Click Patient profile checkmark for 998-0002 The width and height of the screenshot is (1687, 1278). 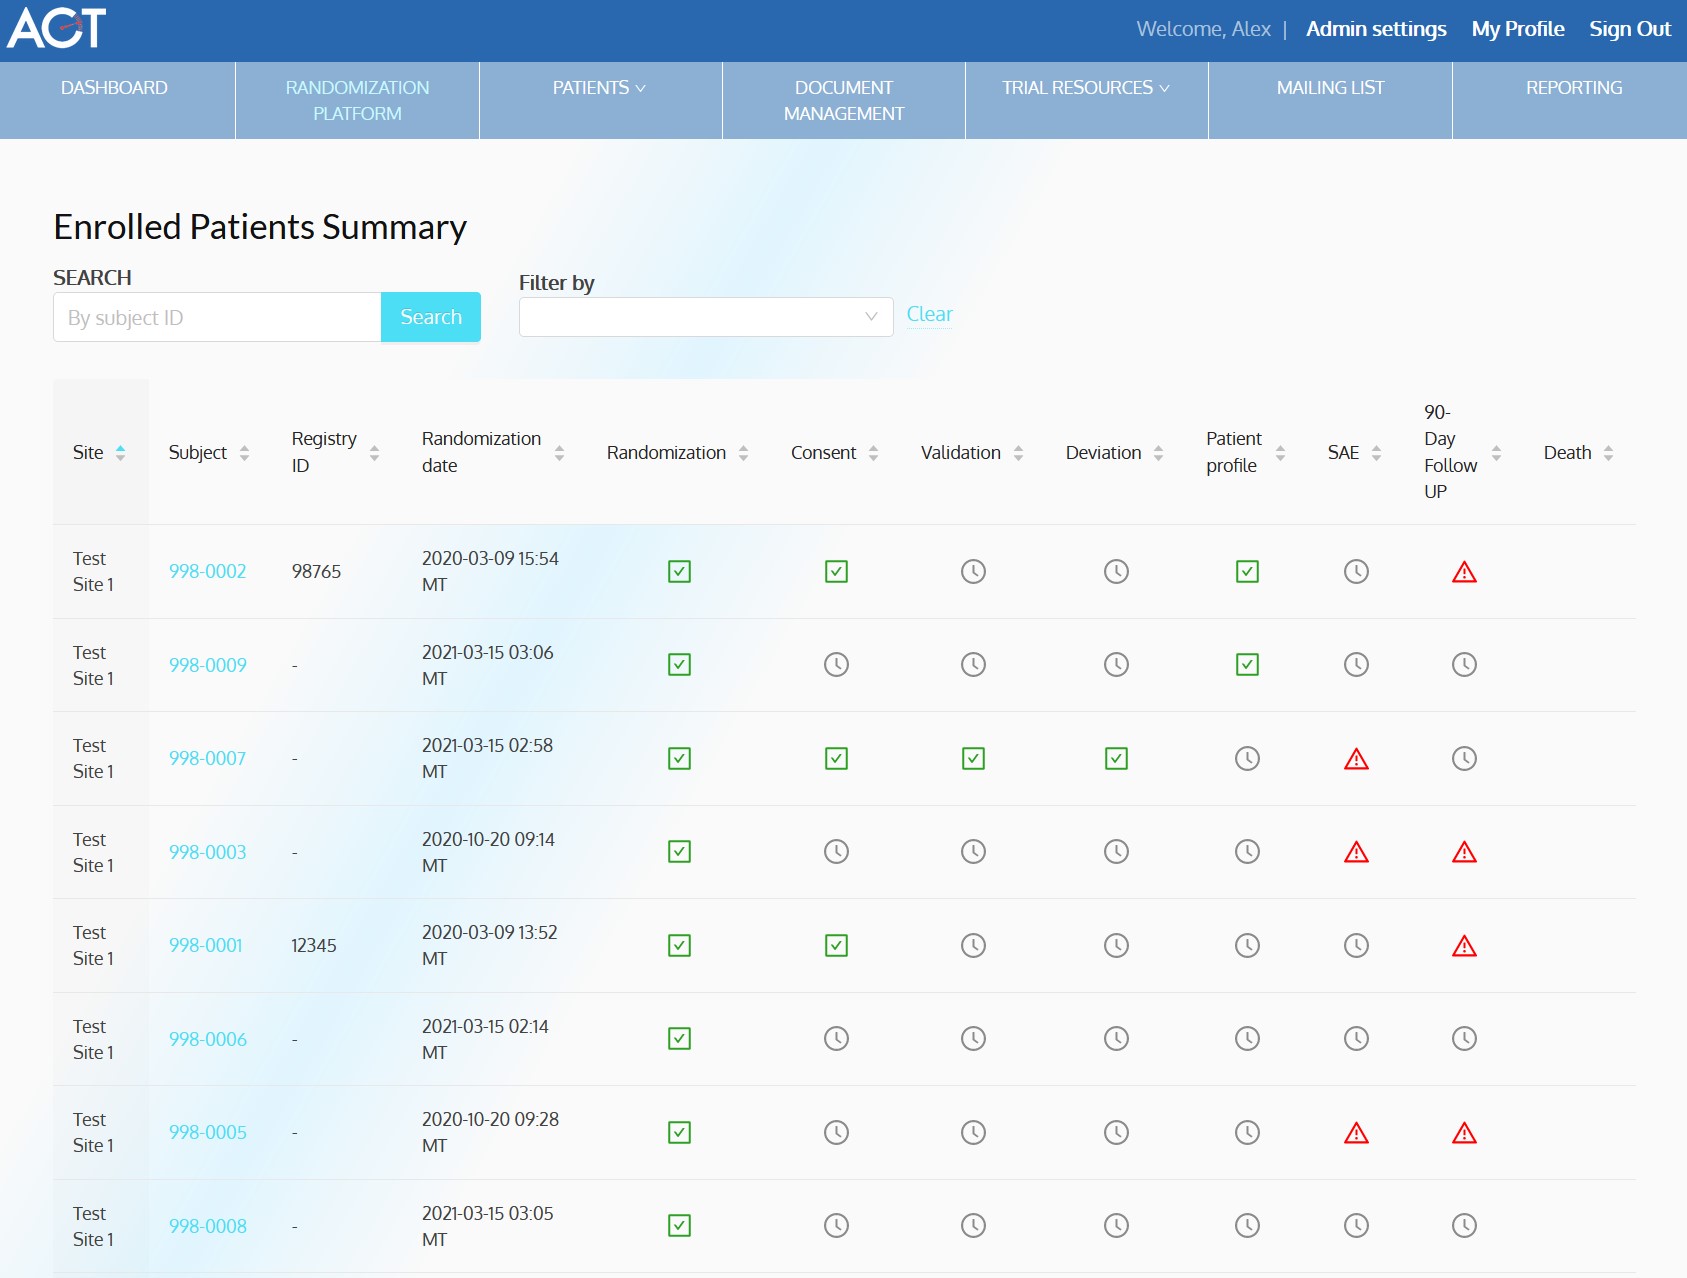pyautogui.click(x=1247, y=571)
